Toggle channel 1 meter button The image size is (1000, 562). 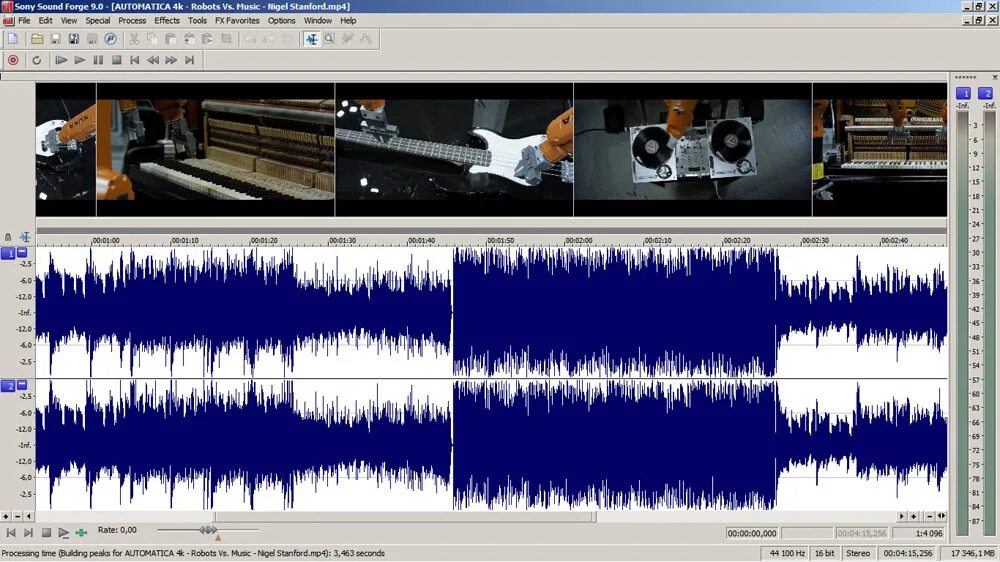coord(963,93)
